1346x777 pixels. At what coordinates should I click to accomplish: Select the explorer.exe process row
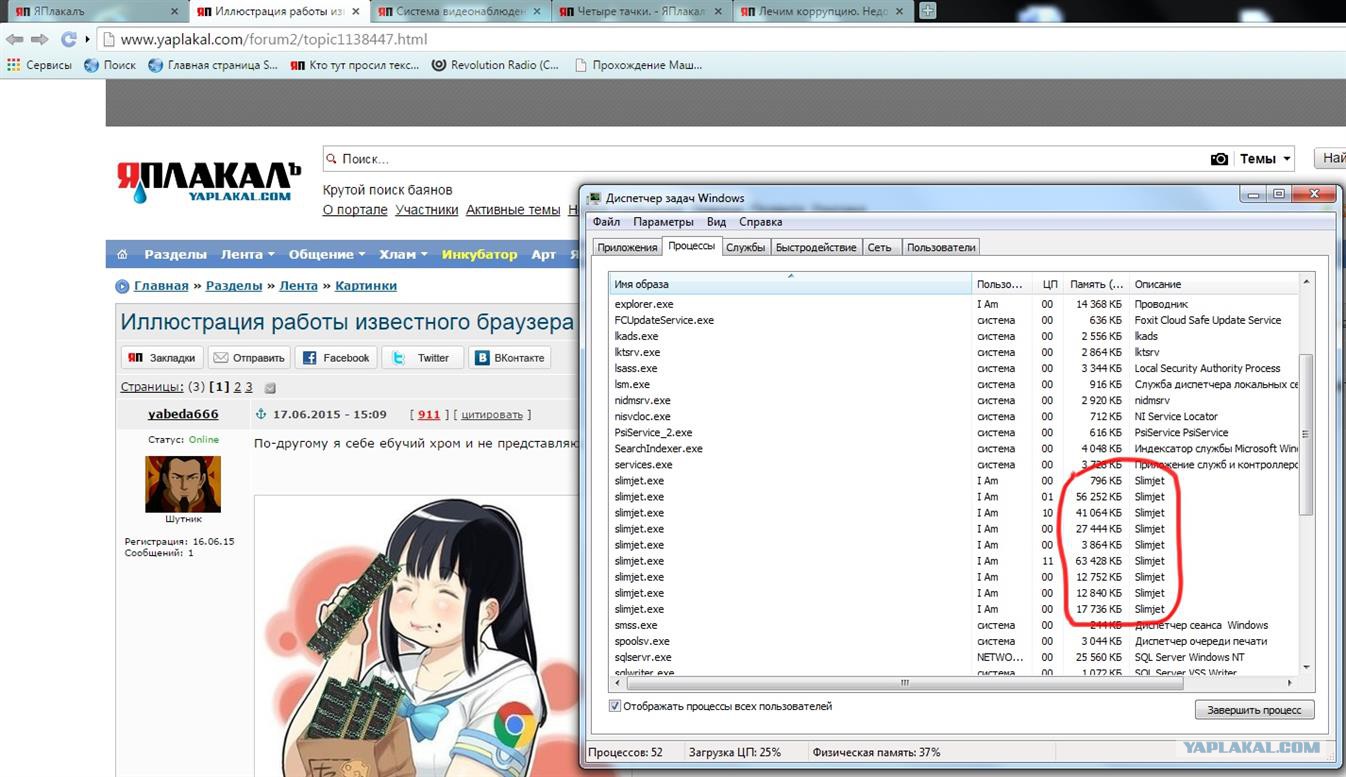tap(955, 304)
